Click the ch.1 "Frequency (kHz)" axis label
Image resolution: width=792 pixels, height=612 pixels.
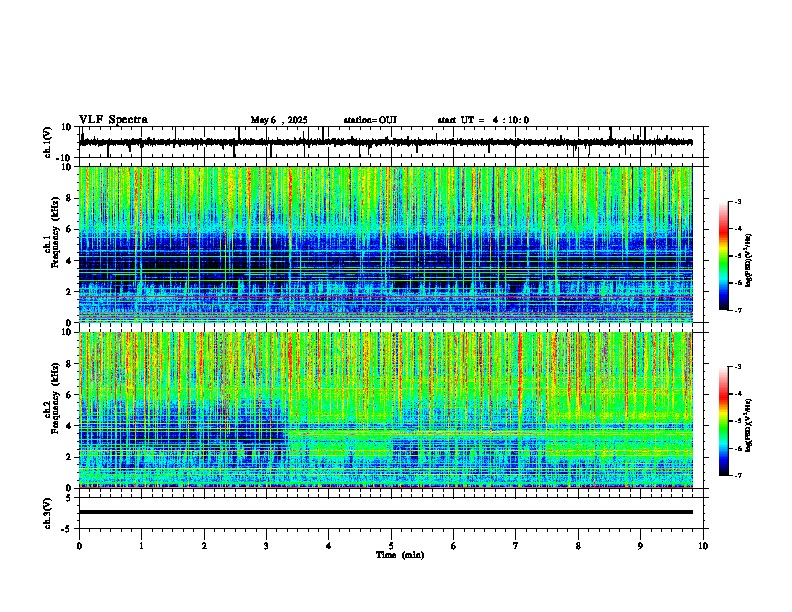[x=55, y=233]
